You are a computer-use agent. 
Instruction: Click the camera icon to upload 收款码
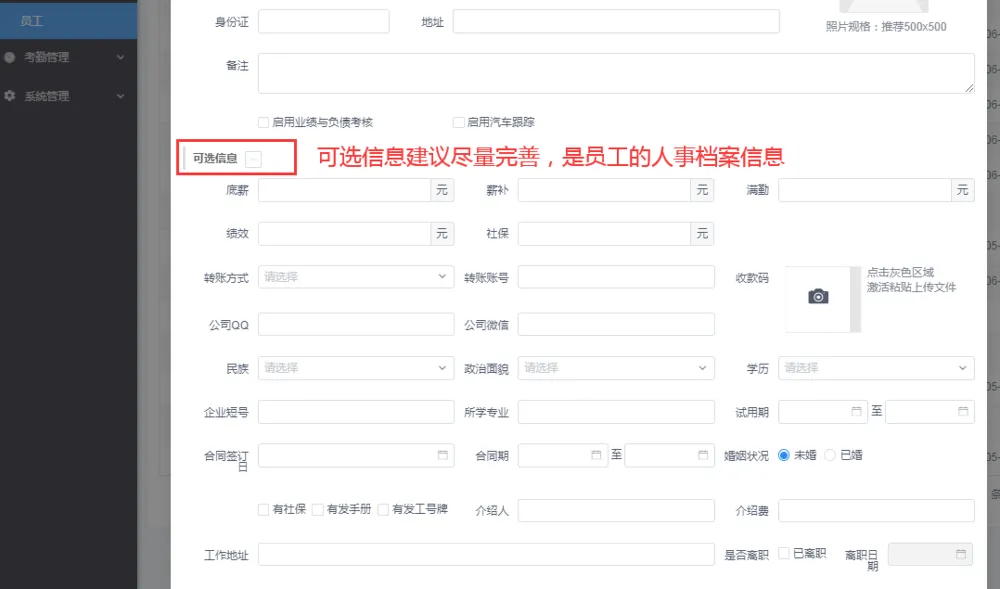tap(818, 297)
